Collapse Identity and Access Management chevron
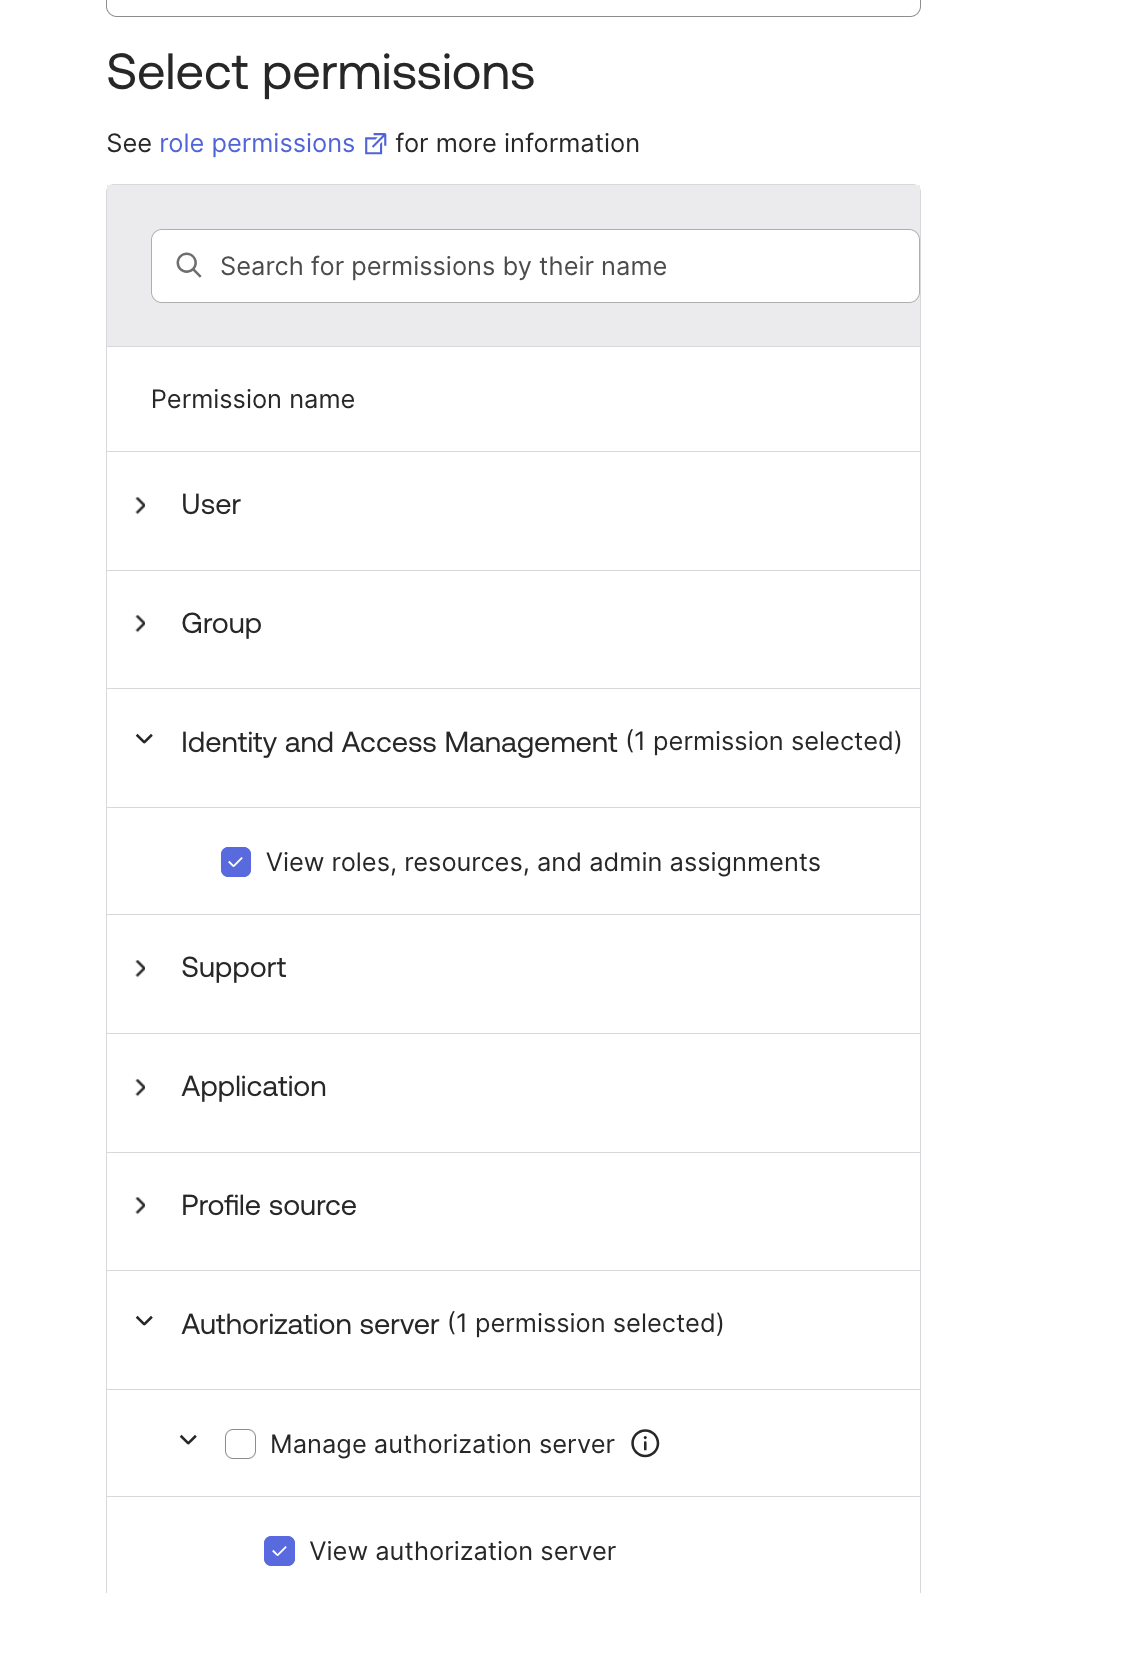The width and height of the screenshot is (1146, 1678). (x=144, y=740)
